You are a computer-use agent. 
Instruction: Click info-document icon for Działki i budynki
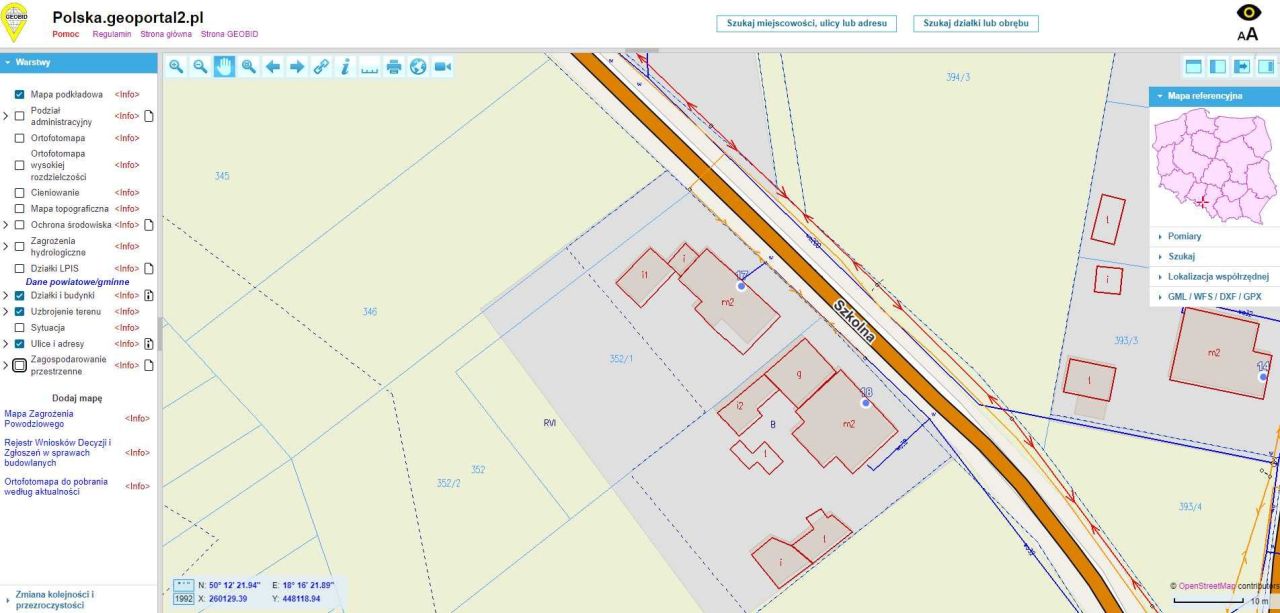point(149,296)
